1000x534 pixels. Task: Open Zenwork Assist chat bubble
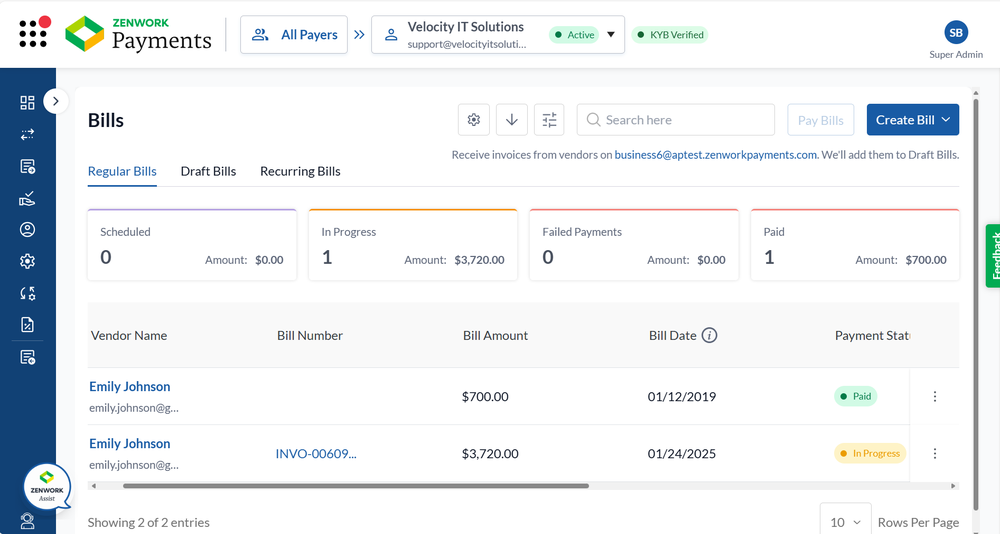pyautogui.click(x=47, y=487)
